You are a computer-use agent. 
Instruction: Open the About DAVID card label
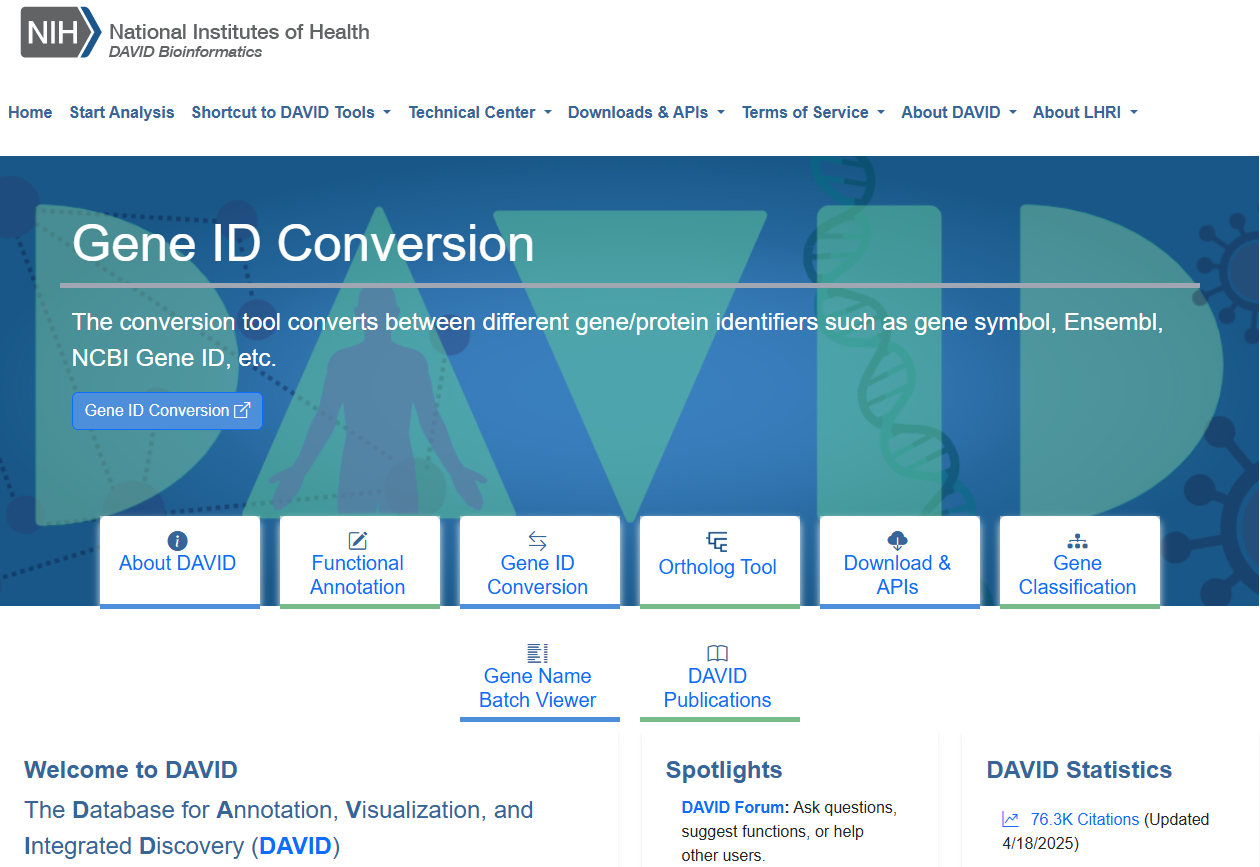pyautogui.click(x=178, y=564)
